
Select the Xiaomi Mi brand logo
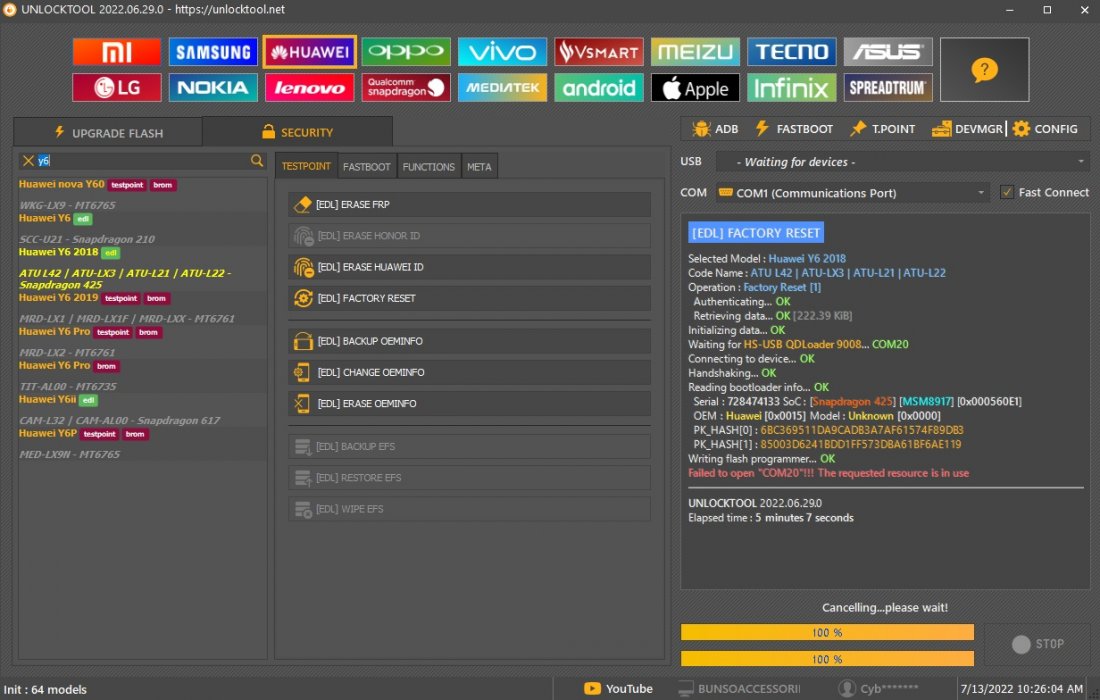[116, 52]
